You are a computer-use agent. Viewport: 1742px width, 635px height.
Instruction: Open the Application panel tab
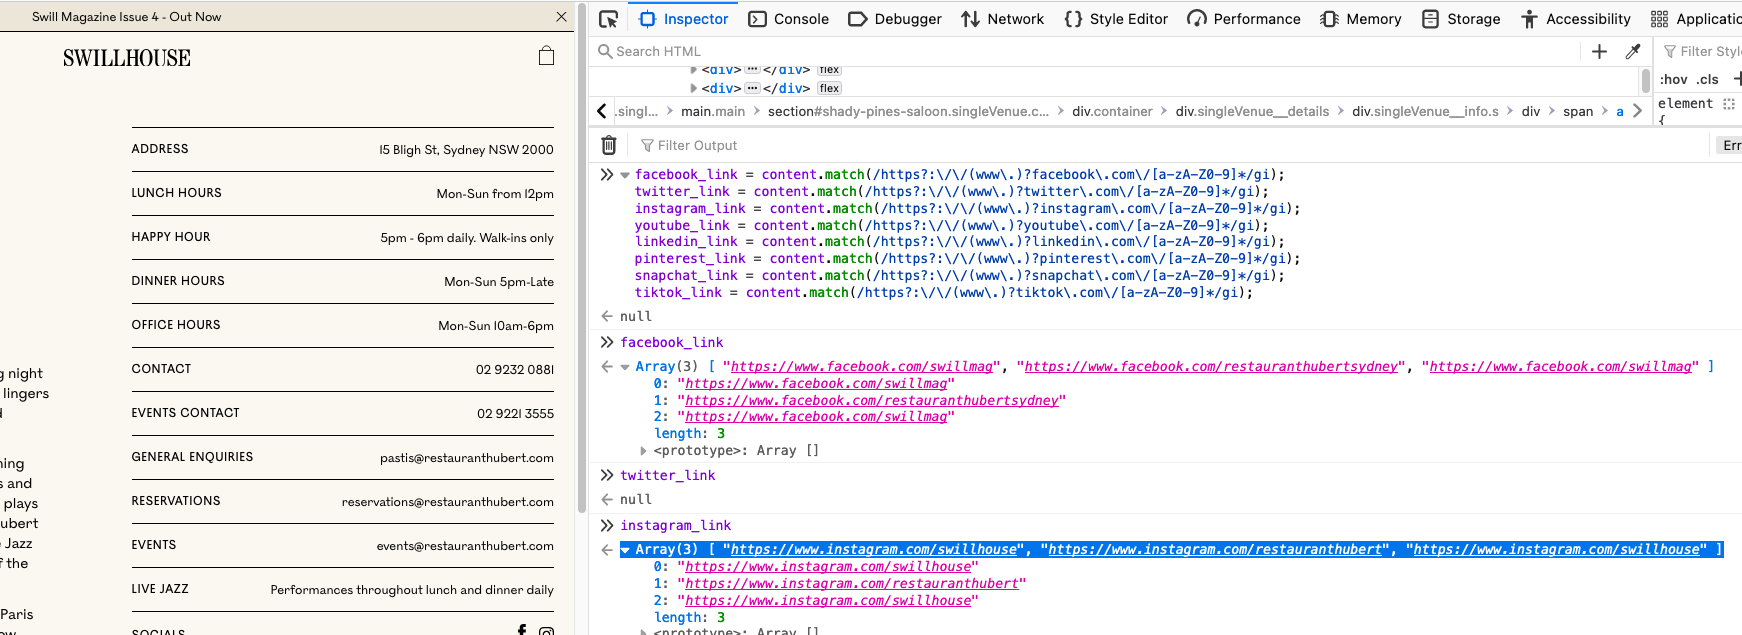tap(1696, 19)
